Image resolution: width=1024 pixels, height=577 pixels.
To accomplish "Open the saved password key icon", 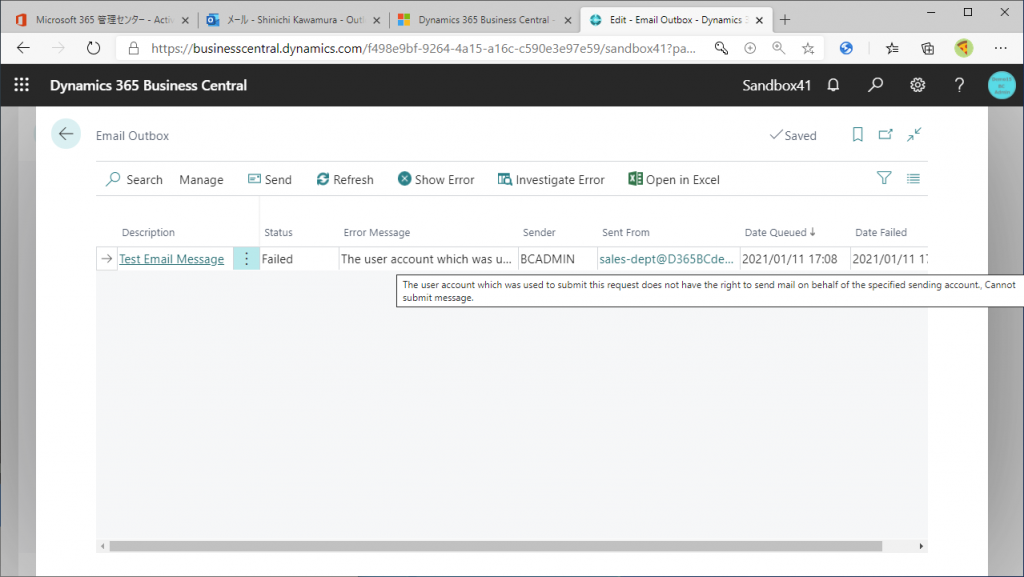I will (721, 48).
